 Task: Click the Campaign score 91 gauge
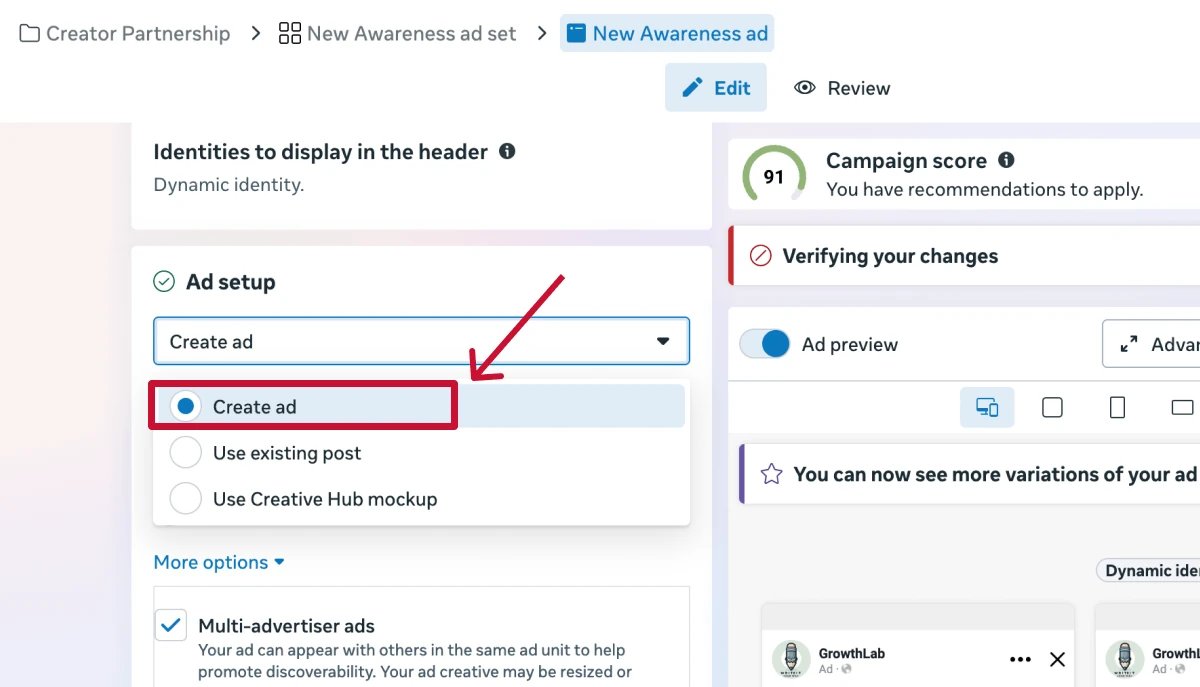(x=774, y=177)
